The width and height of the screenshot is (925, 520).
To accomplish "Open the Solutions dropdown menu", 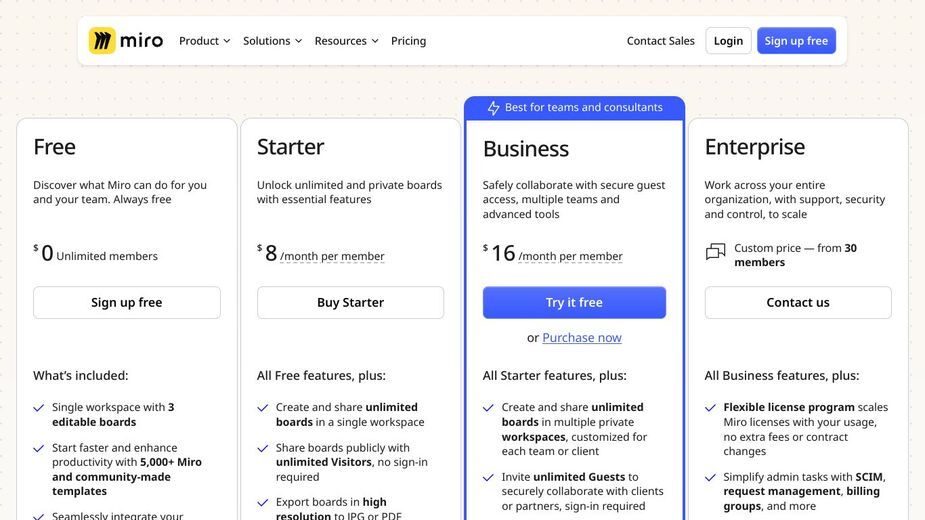I will pos(273,41).
